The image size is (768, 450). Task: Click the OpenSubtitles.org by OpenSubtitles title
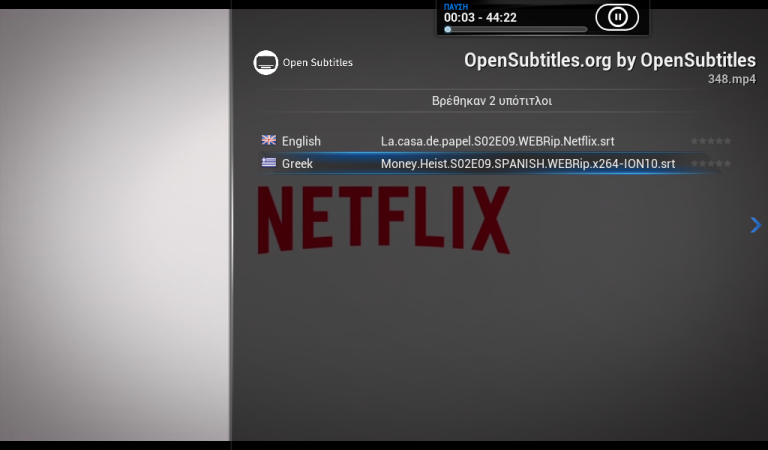coord(610,60)
